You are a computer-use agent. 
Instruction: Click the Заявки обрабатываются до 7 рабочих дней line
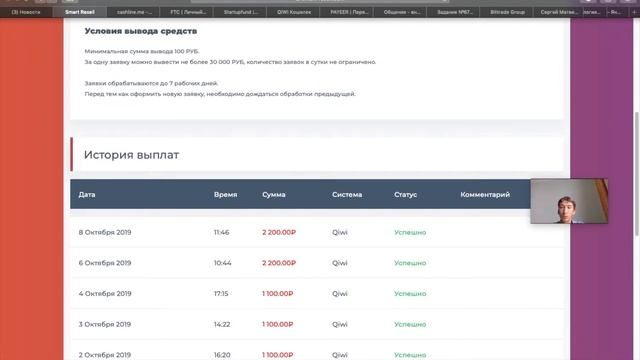coord(151,83)
